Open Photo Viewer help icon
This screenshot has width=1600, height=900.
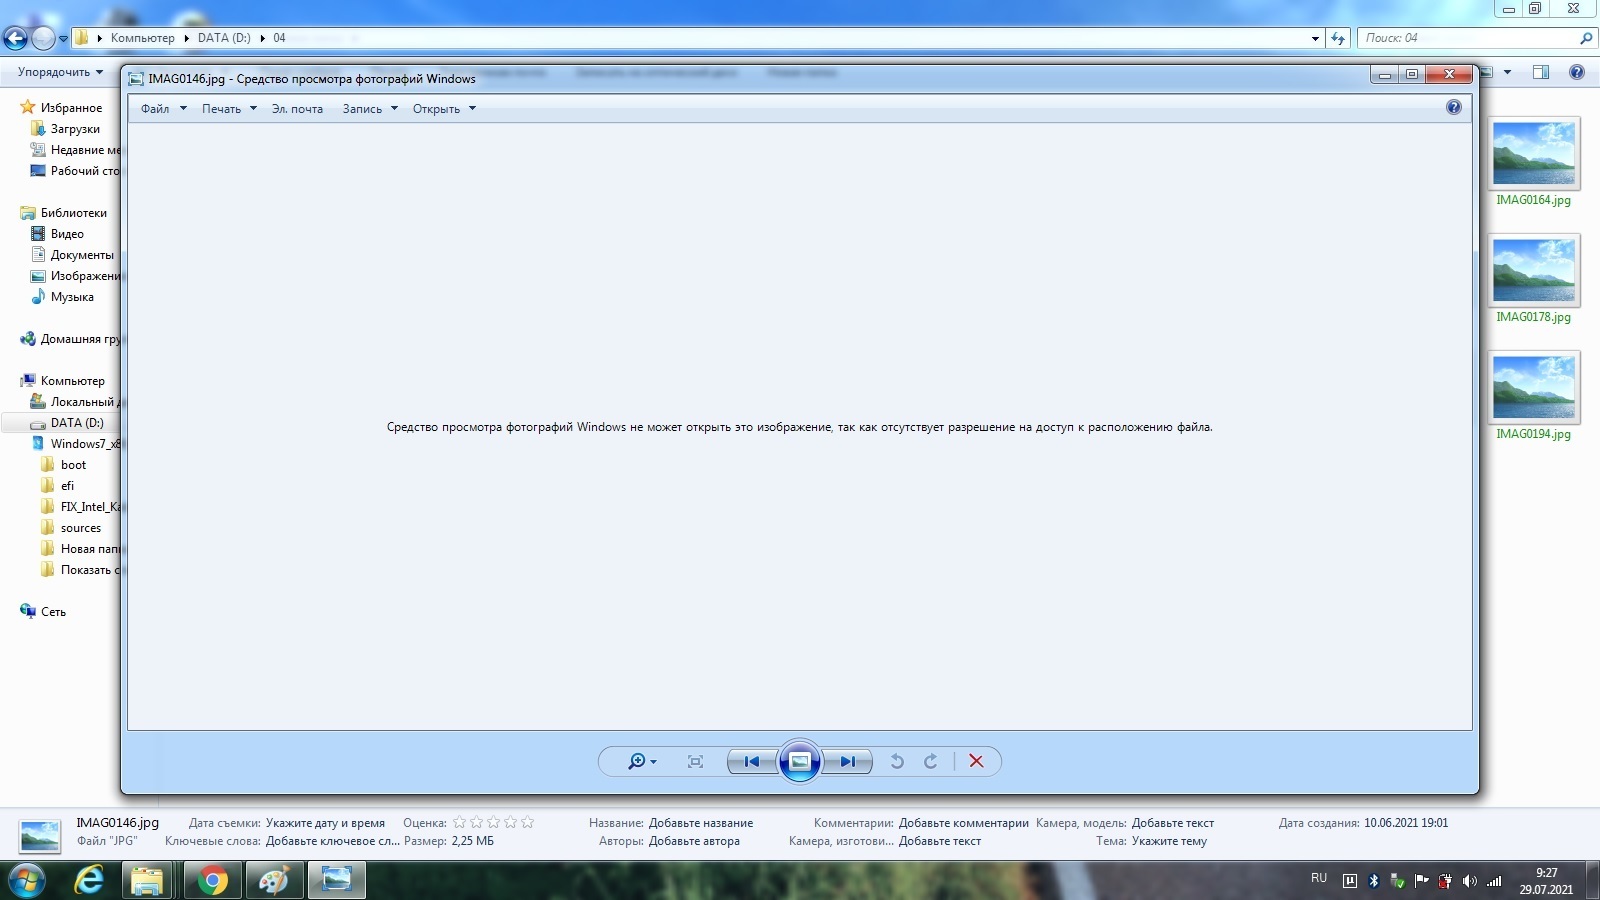point(1454,107)
